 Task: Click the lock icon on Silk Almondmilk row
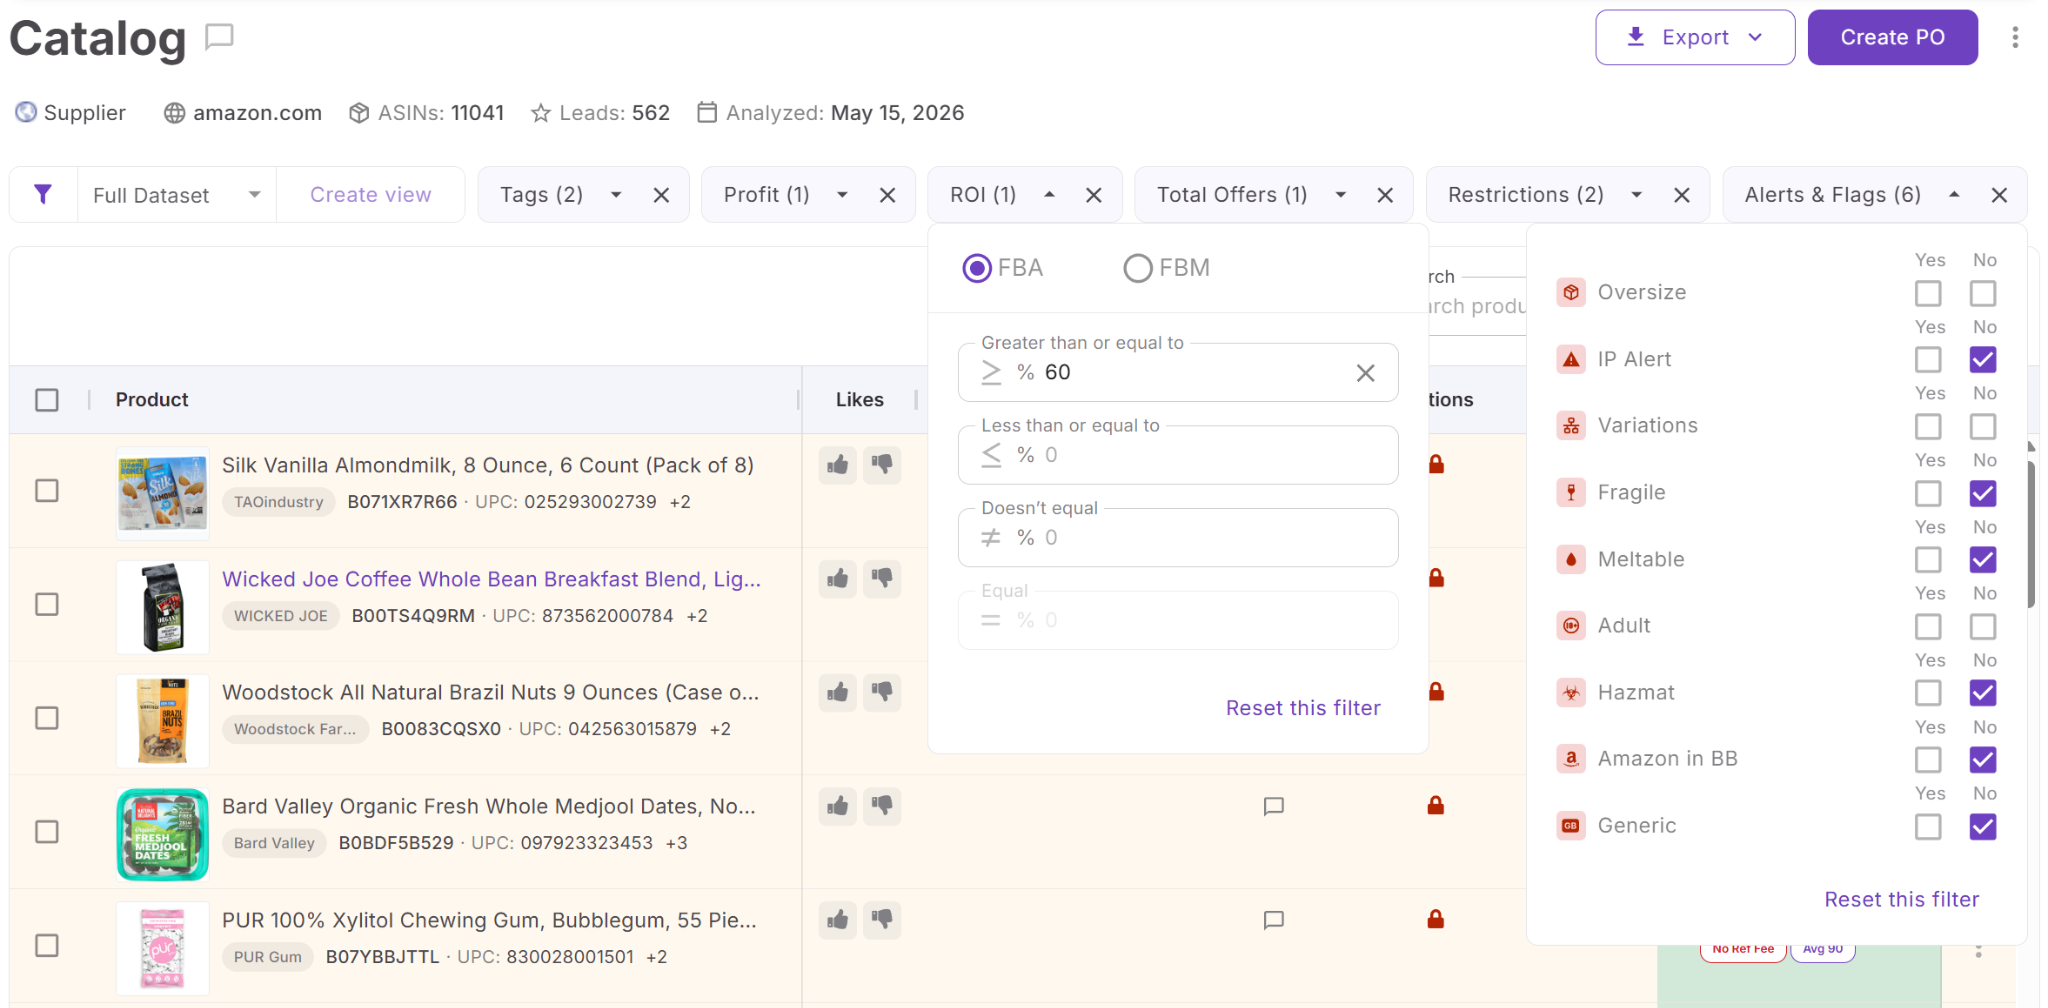(x=1436, y=464)
